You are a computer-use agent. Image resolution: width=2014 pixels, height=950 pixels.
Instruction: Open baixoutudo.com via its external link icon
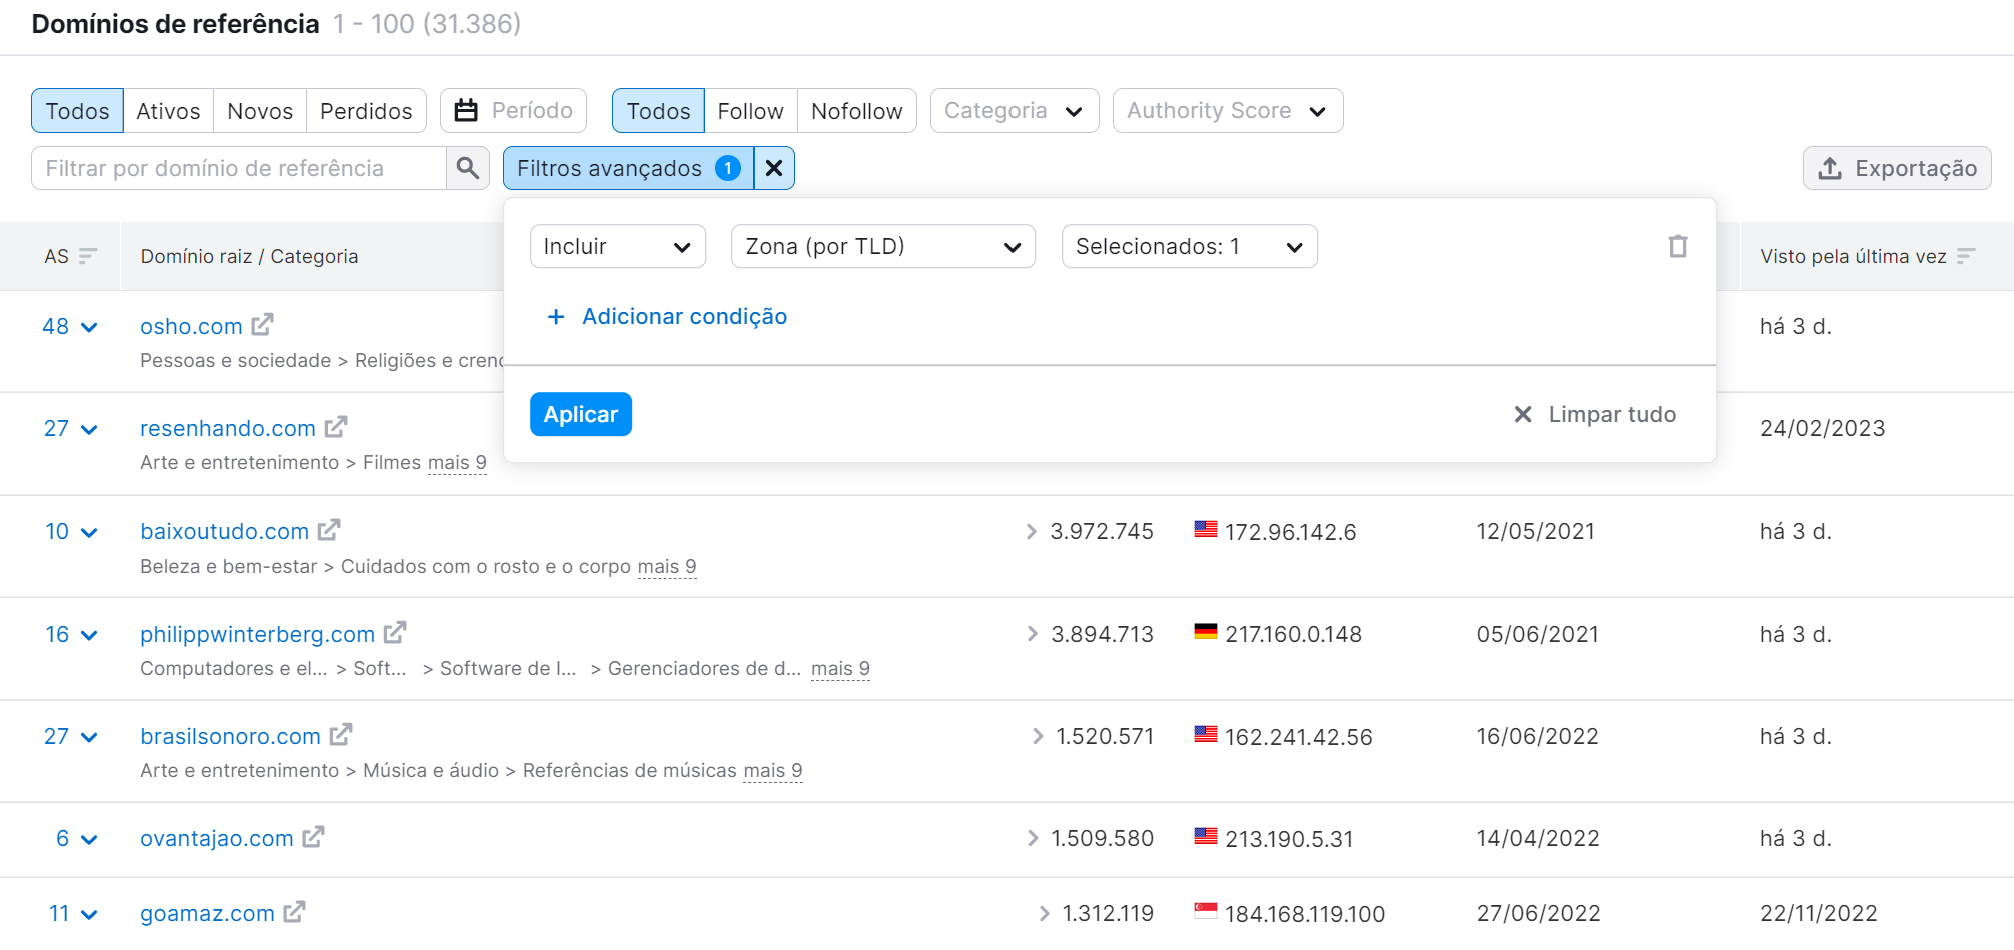330,529
